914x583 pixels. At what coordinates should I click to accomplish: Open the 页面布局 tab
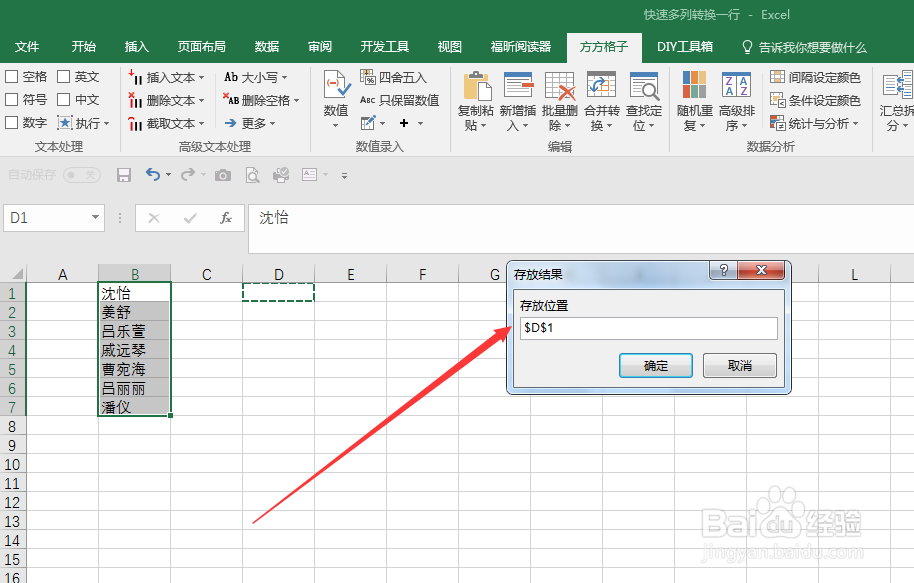pyautogui.click(x=202, y=47)
